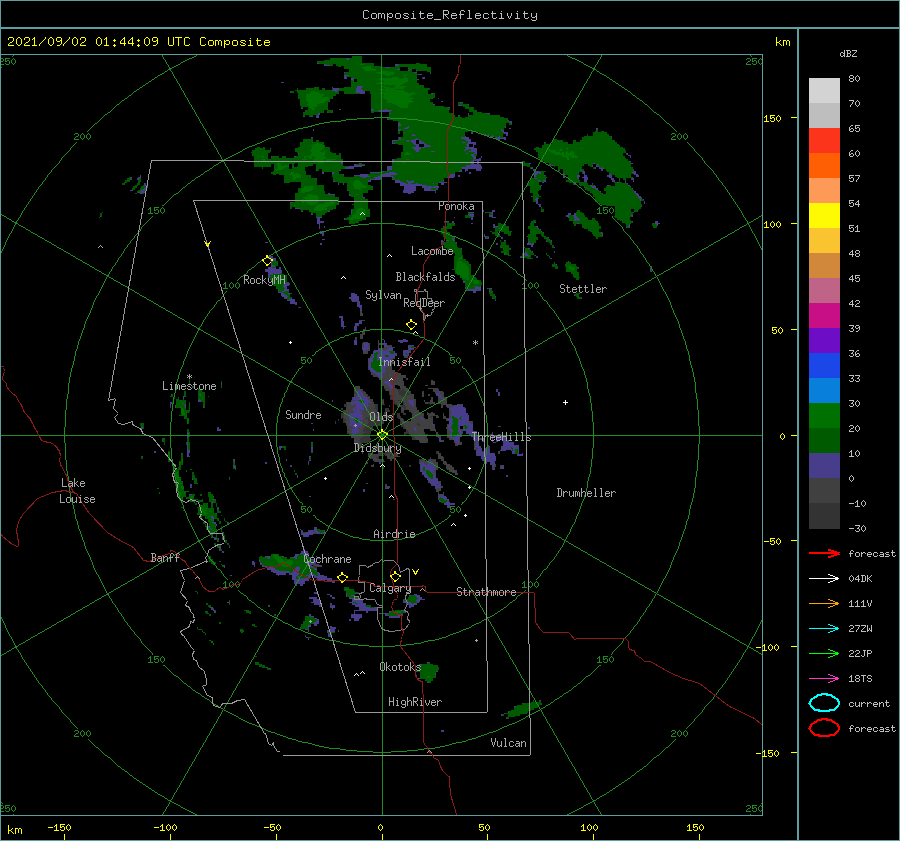This screenshot has width=900, height=841.
Task: Click the Limestone label
Action: (x=189, y=386)
